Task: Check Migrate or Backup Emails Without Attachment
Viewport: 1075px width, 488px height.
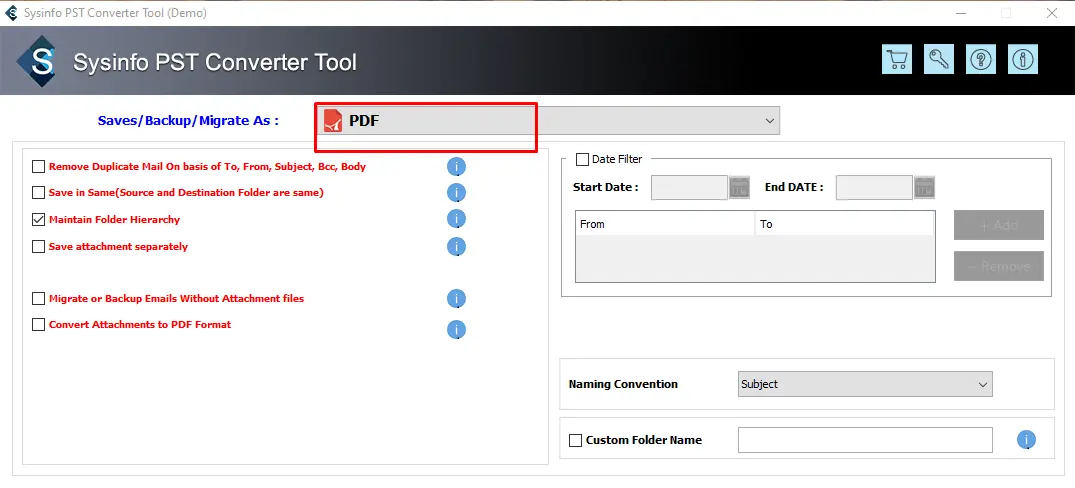Action: (x=38, y=299)
